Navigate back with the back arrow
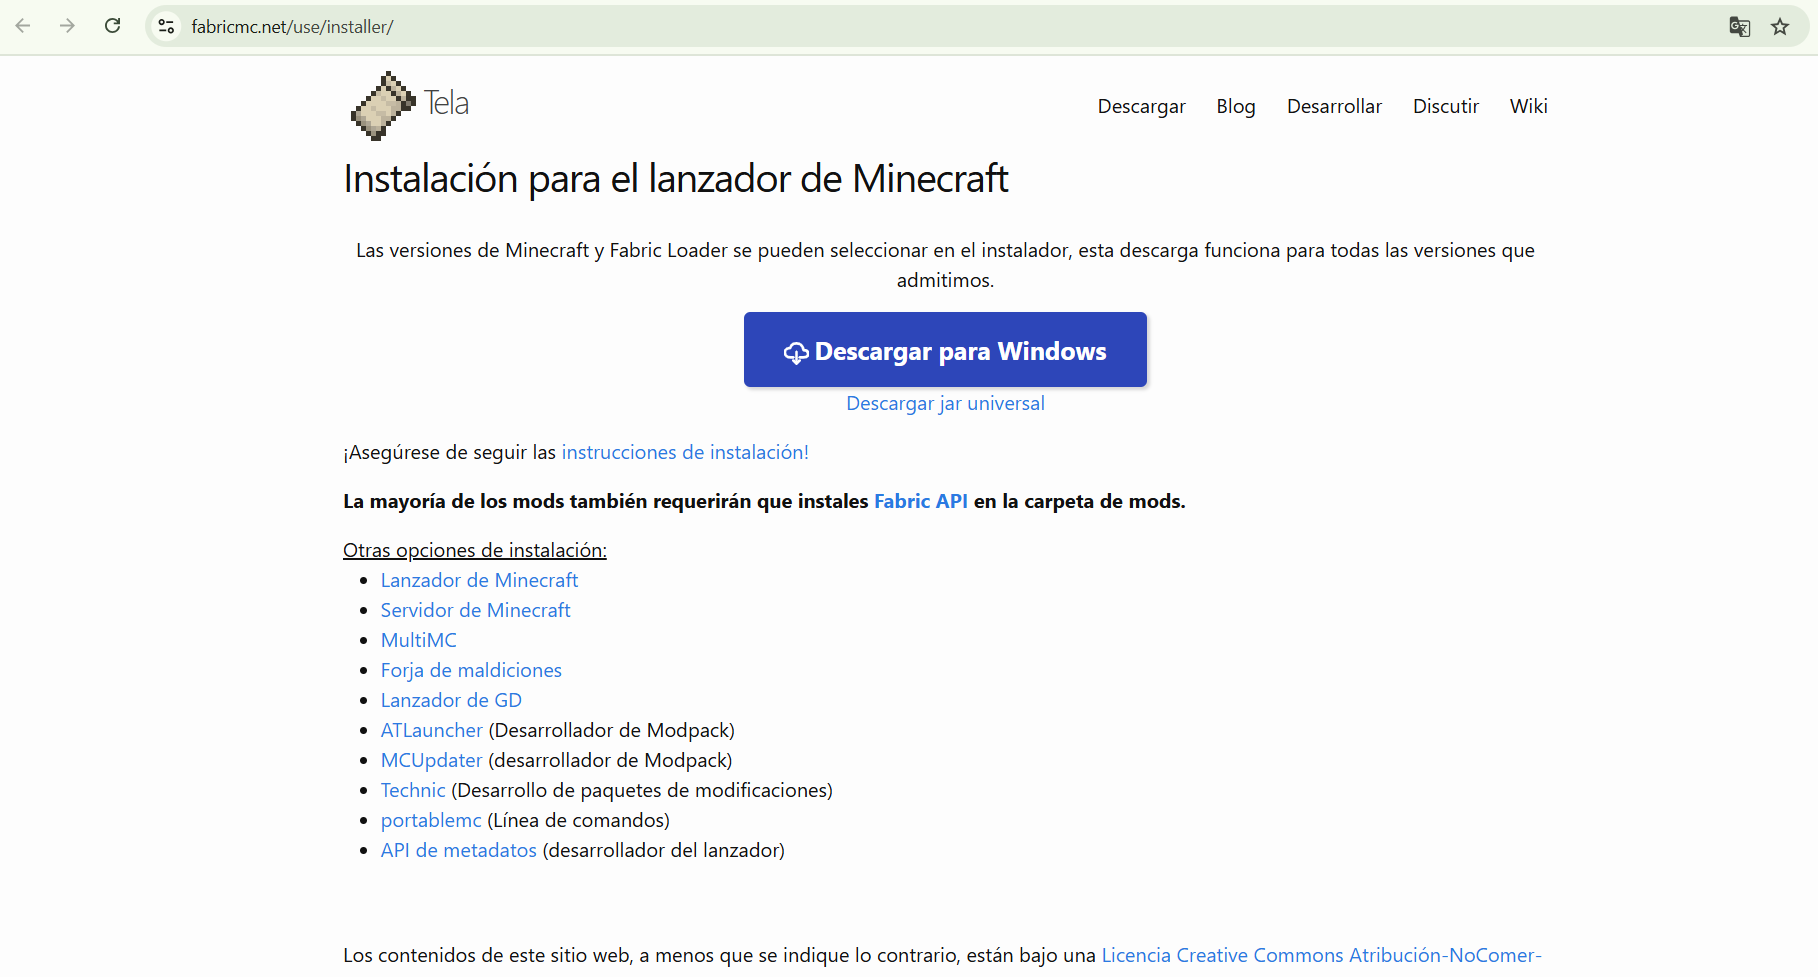Viewport: 1818px width, 977px height. (x=22, y=26)
